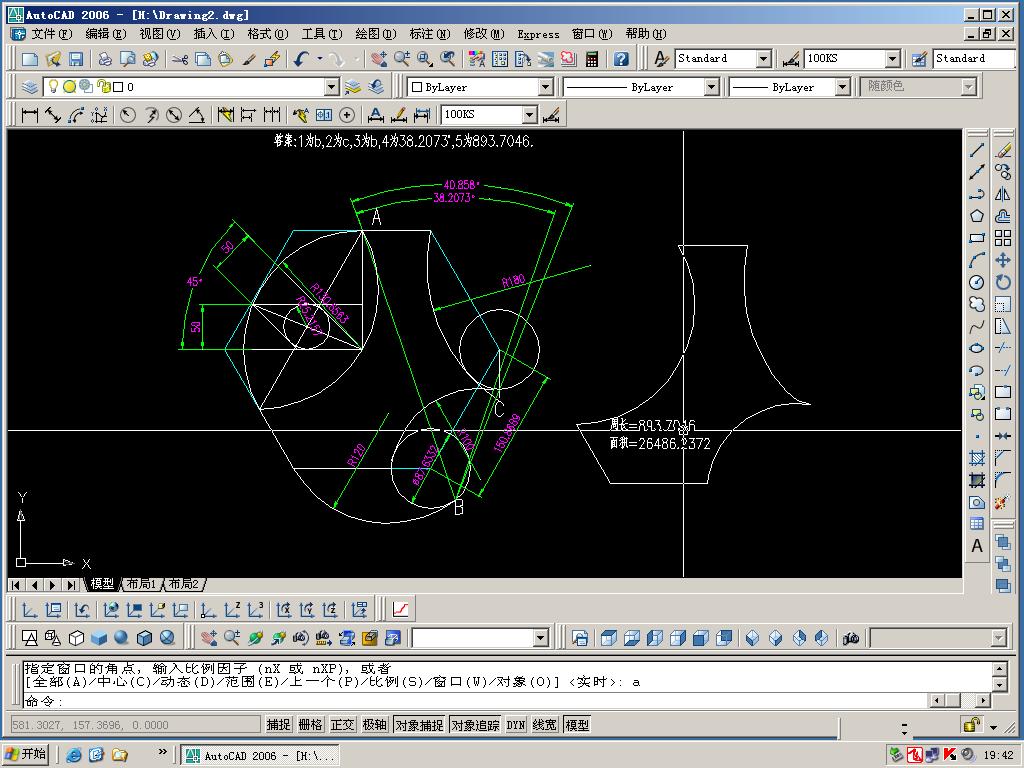
Task: Click the 开始 Start button
Action: point(26,755)
